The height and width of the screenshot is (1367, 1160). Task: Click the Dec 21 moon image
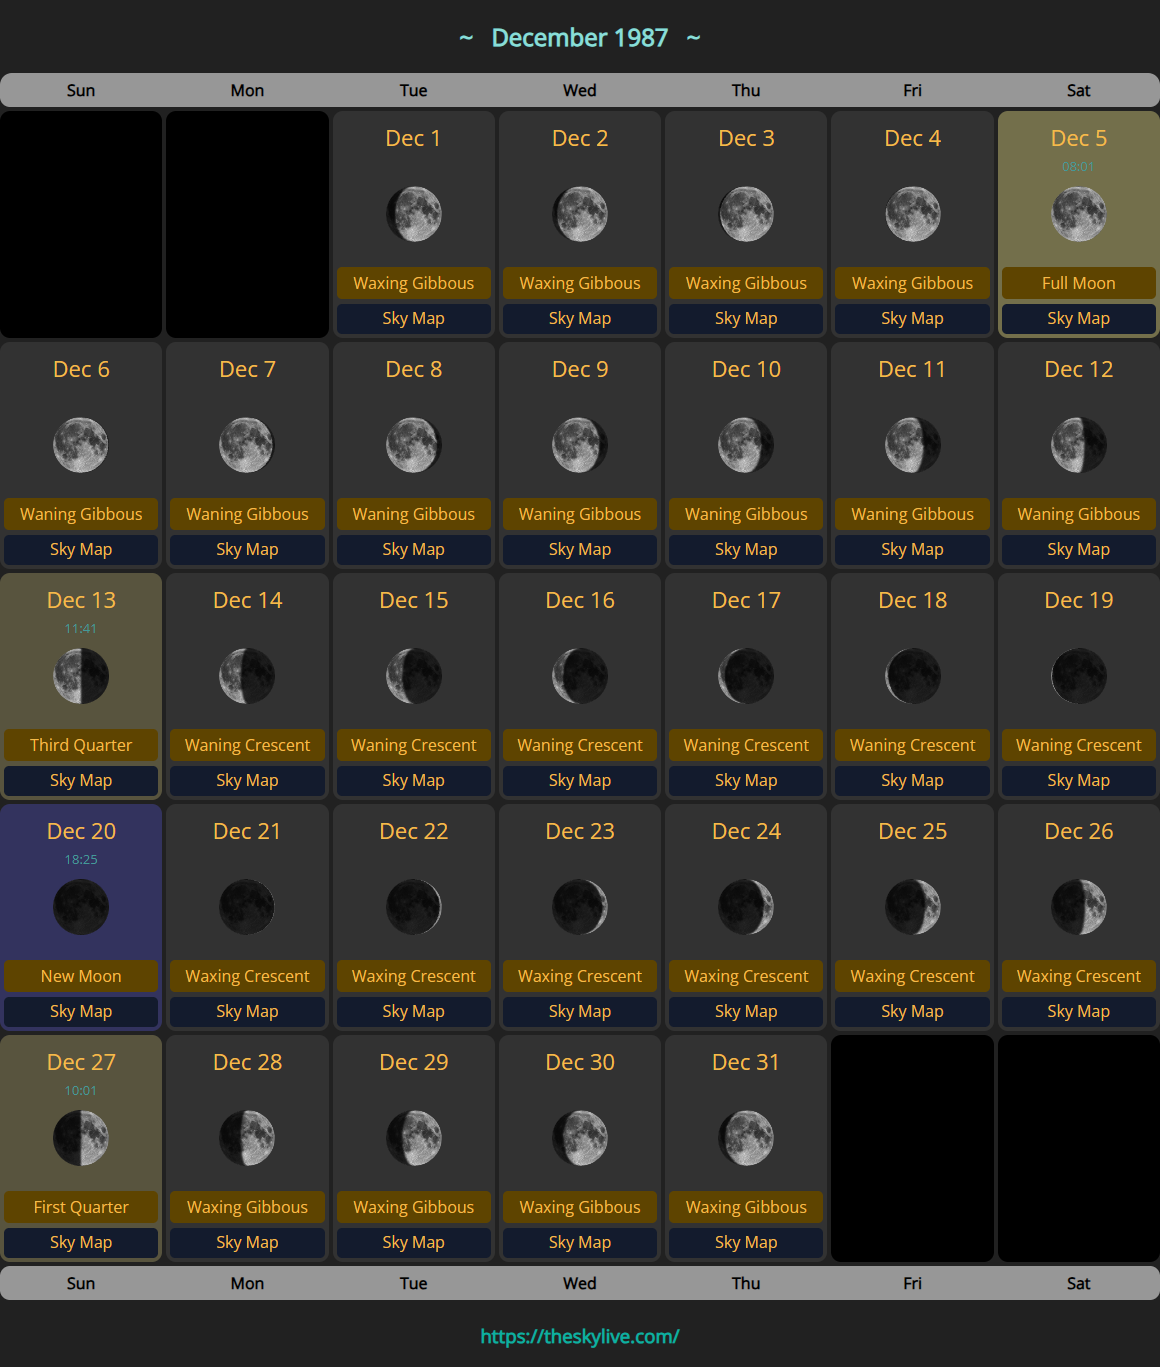click(247, 907)
